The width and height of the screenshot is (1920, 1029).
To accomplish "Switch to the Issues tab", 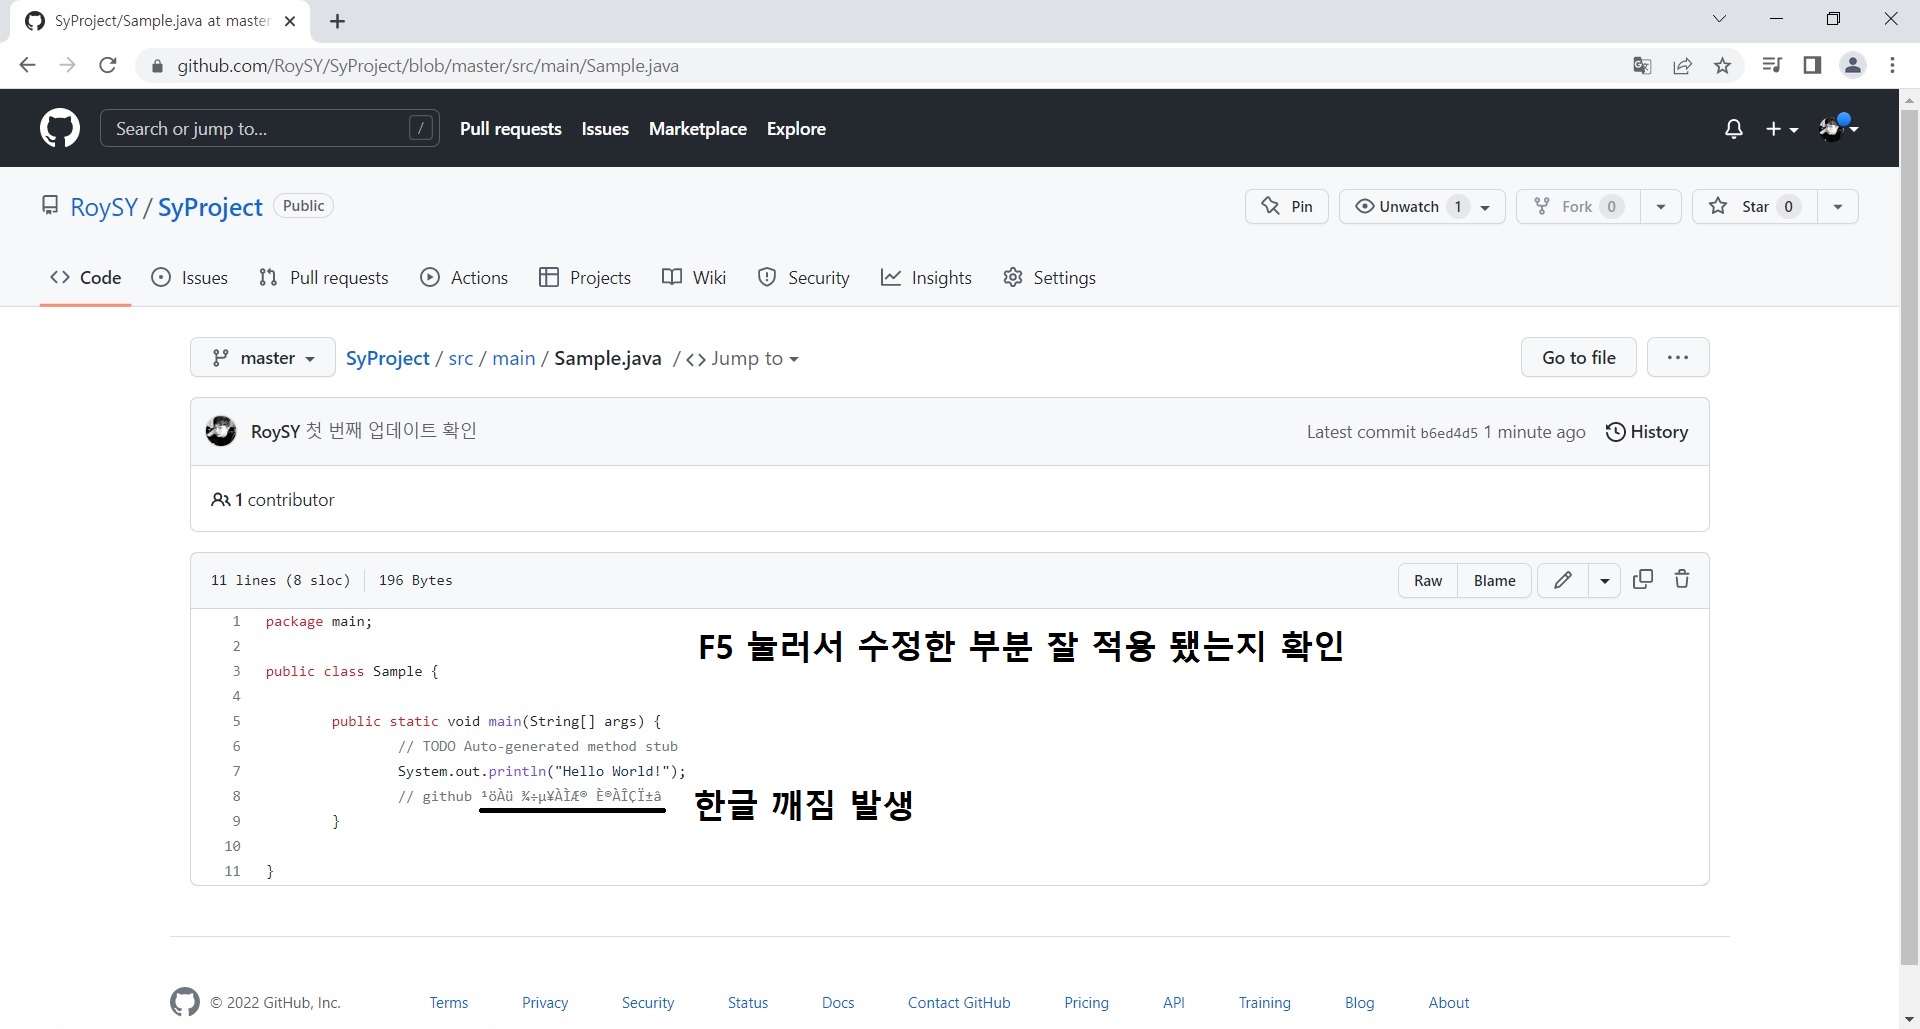I will (x=190, y=278).
